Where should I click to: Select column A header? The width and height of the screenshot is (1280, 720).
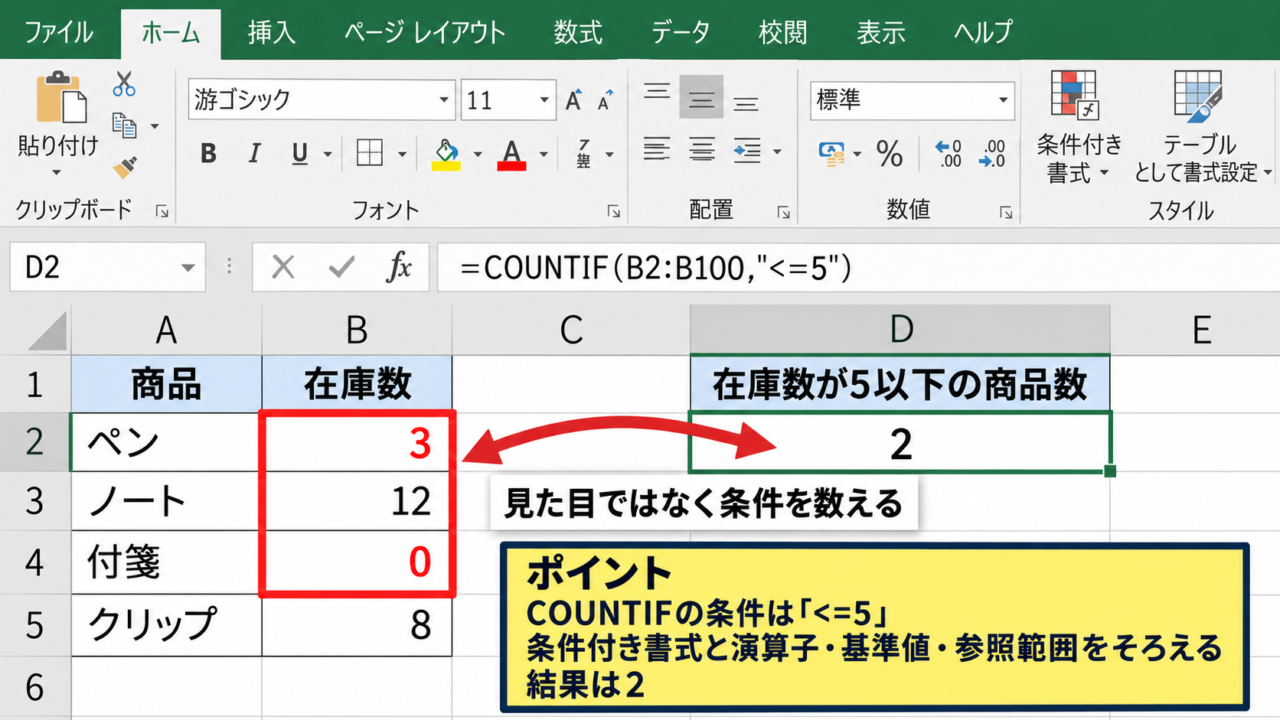coord(166,329)
